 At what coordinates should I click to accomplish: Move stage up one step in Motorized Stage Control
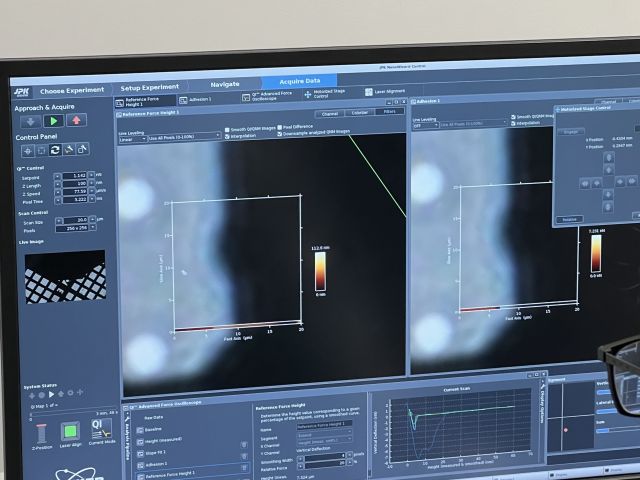coord(608,170)
